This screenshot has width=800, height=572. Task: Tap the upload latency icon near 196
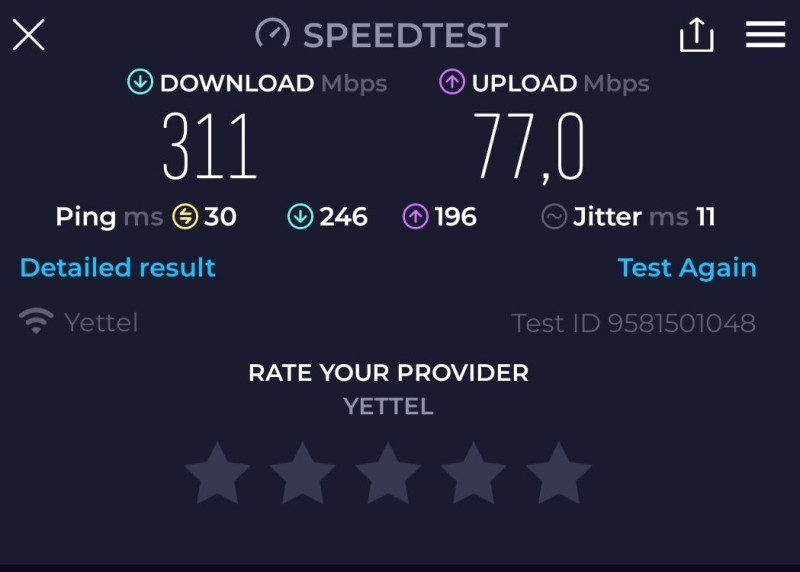pos(416,216)
